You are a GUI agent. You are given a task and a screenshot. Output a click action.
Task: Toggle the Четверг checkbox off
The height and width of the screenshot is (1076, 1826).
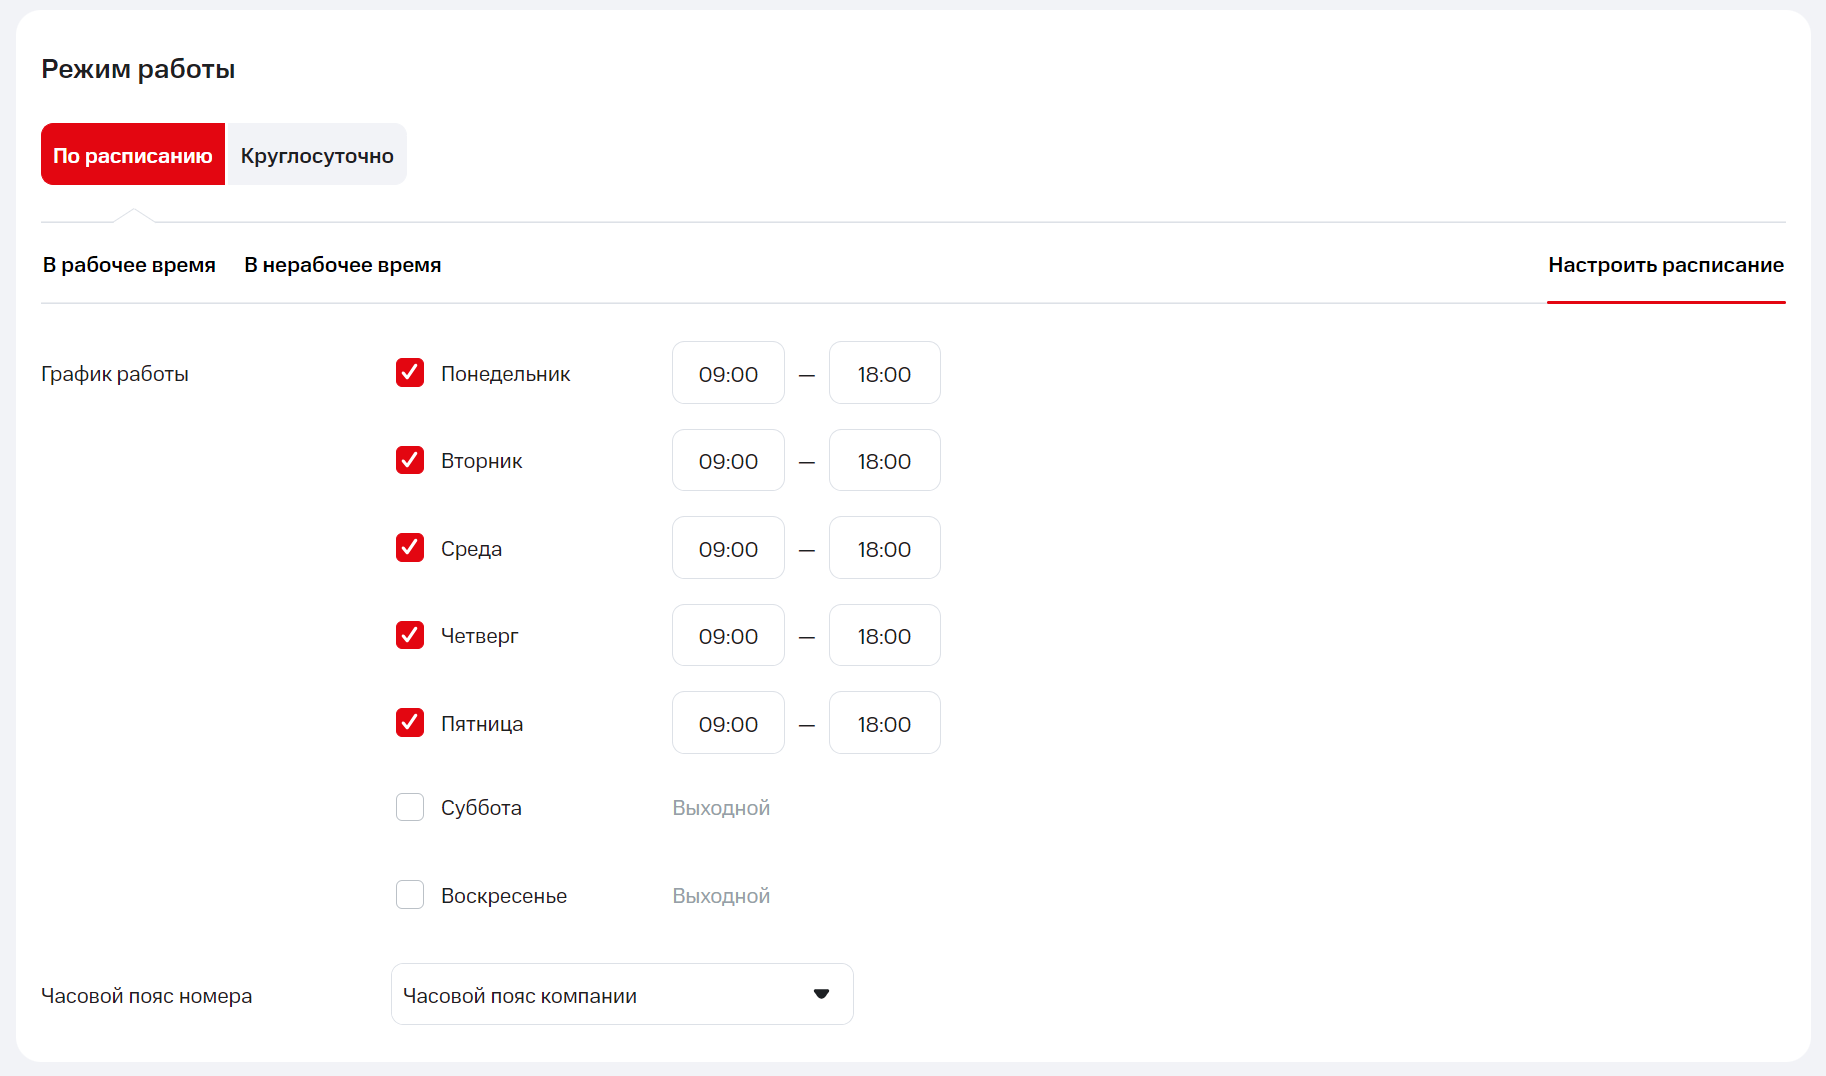pyautogui.click(x=410, y=635)
